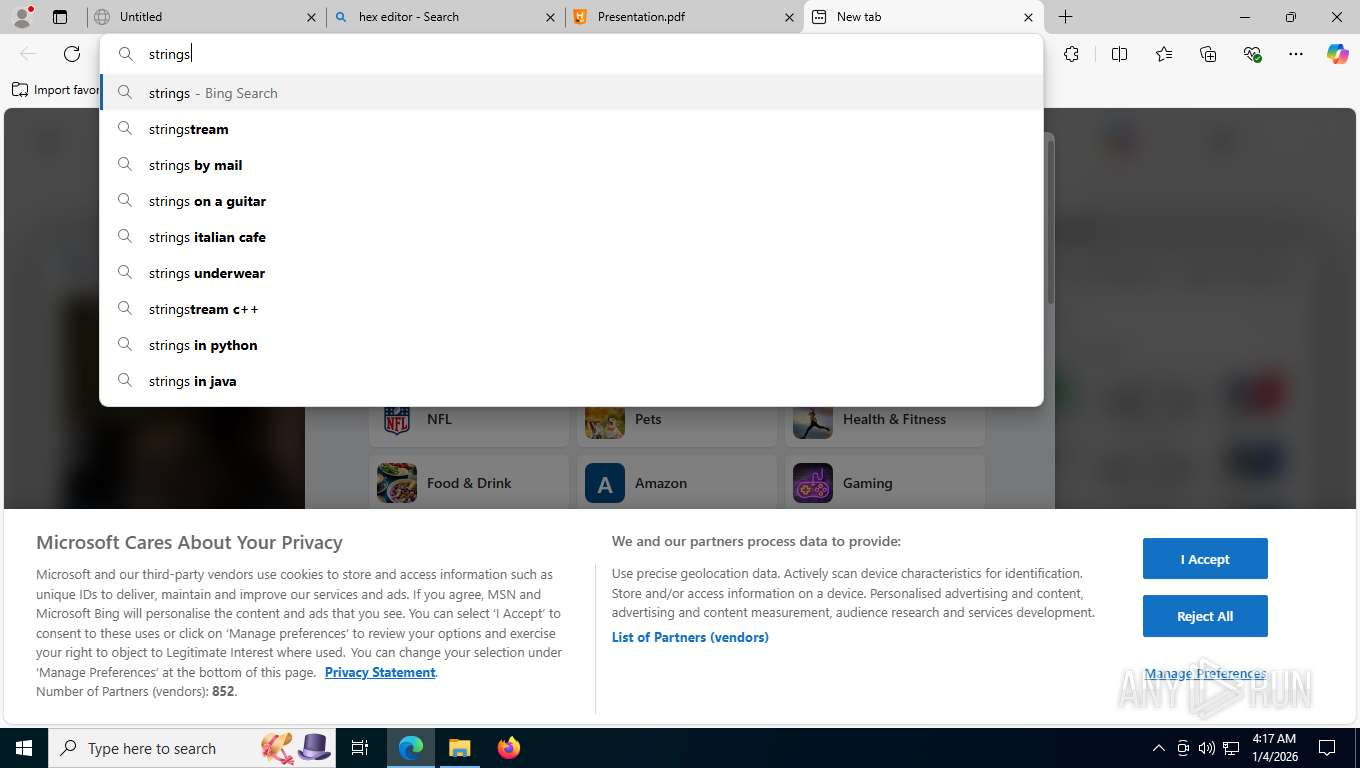Screen dimensions: 1360x768
Task: Select the 'strings - Bing Search' suggestion
Action: [x=571, y=93]
